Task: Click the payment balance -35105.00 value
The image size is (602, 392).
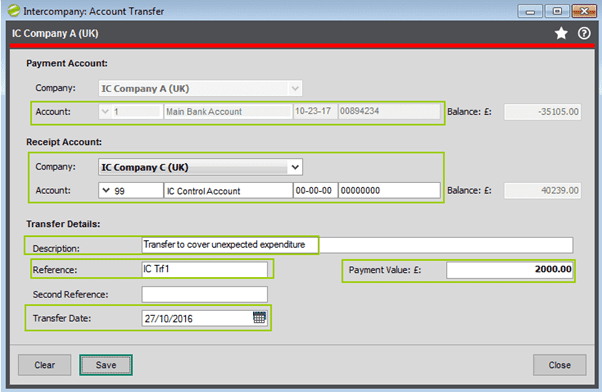Action: coord(542,112)
